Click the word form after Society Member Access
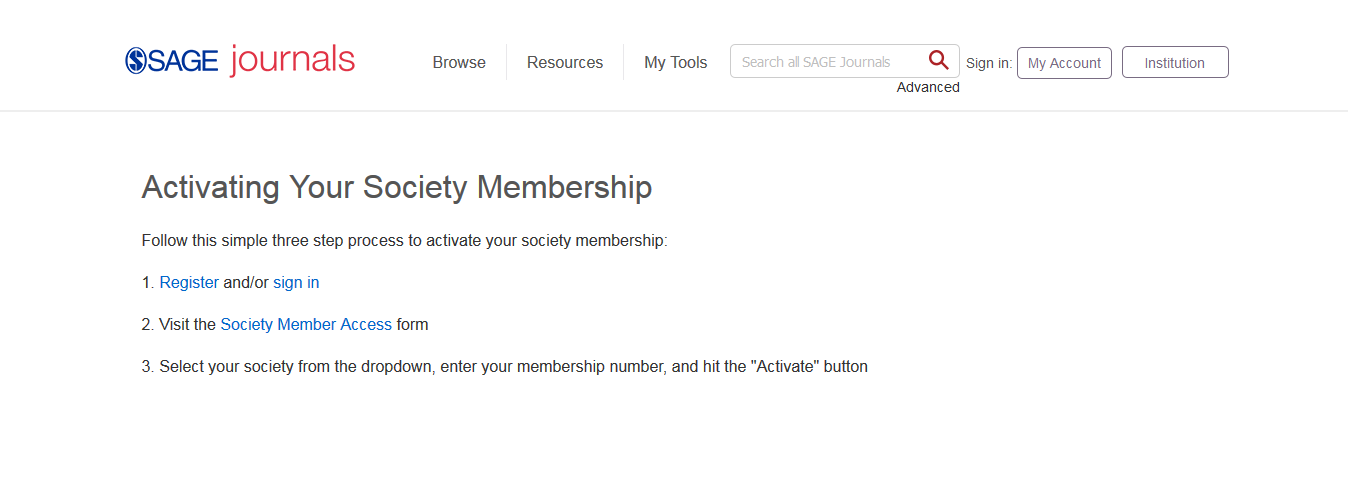Viewport: 1348px width, 478px height. (412, 325)
